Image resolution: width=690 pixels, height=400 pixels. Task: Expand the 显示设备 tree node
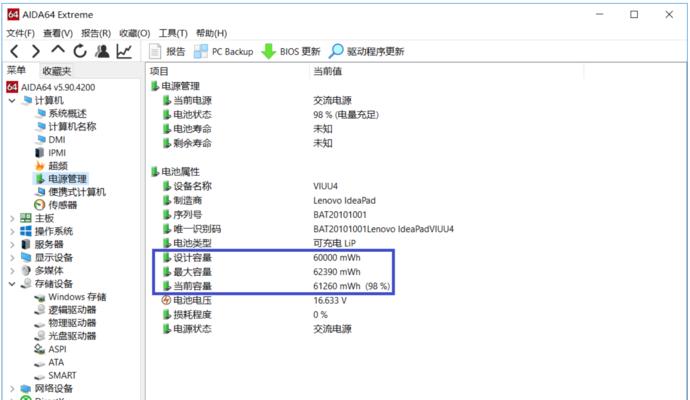[x=12, y=258]
